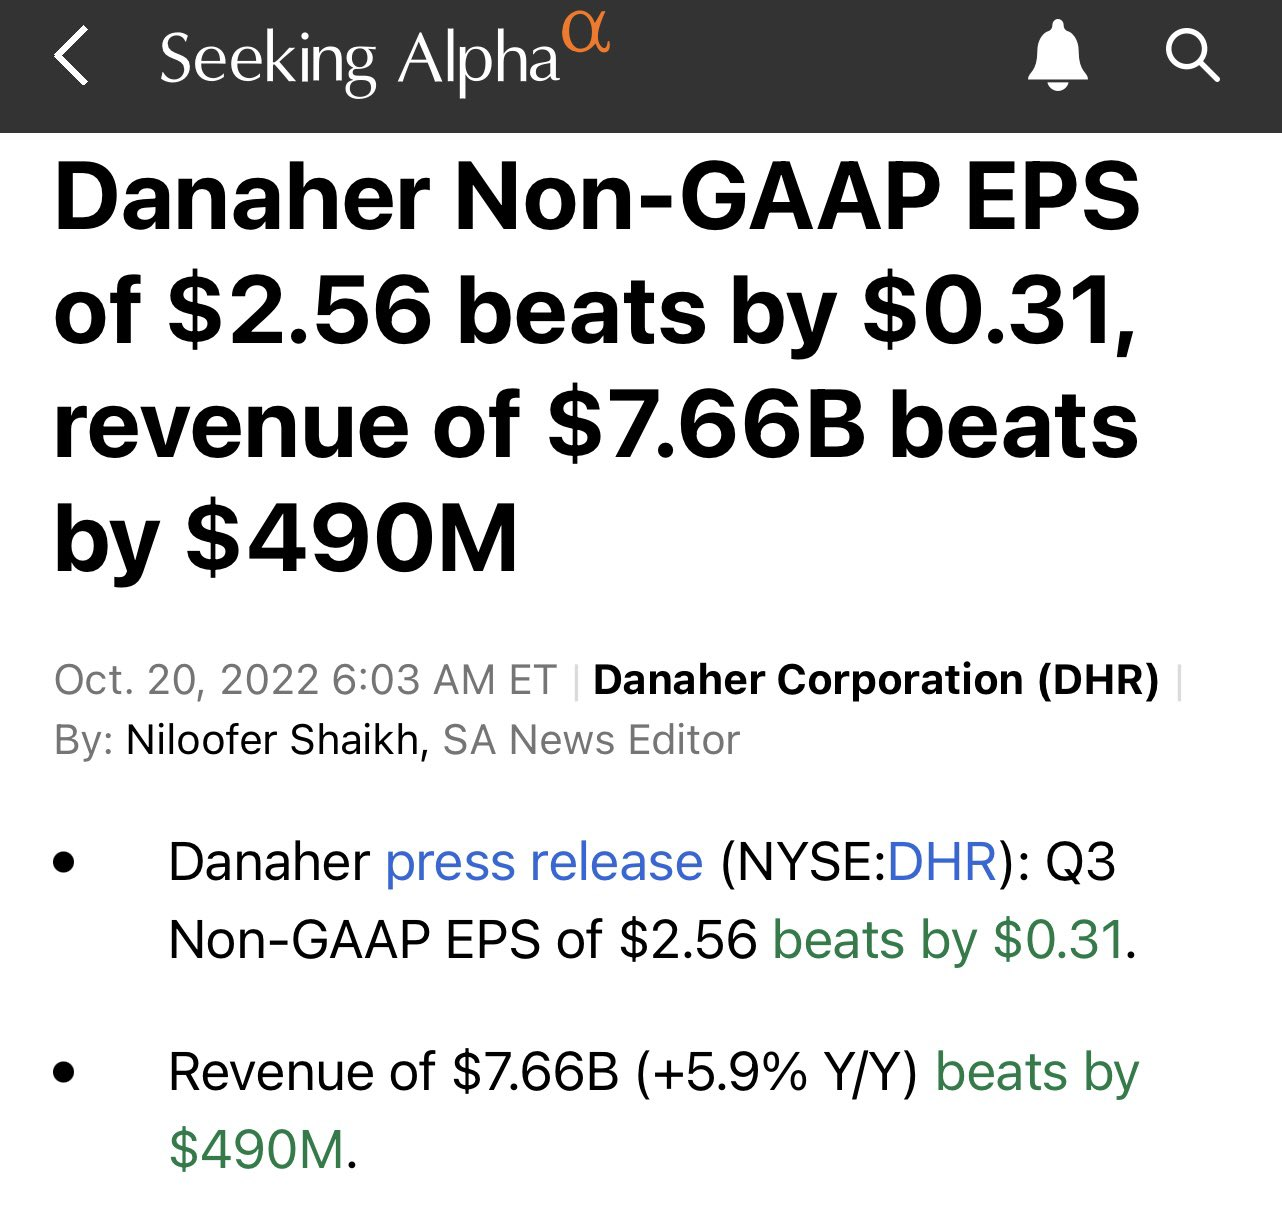This screenshot has height=1214, width=1282.
Task: Click the SA News Editor label
Action: click(591, 740)
